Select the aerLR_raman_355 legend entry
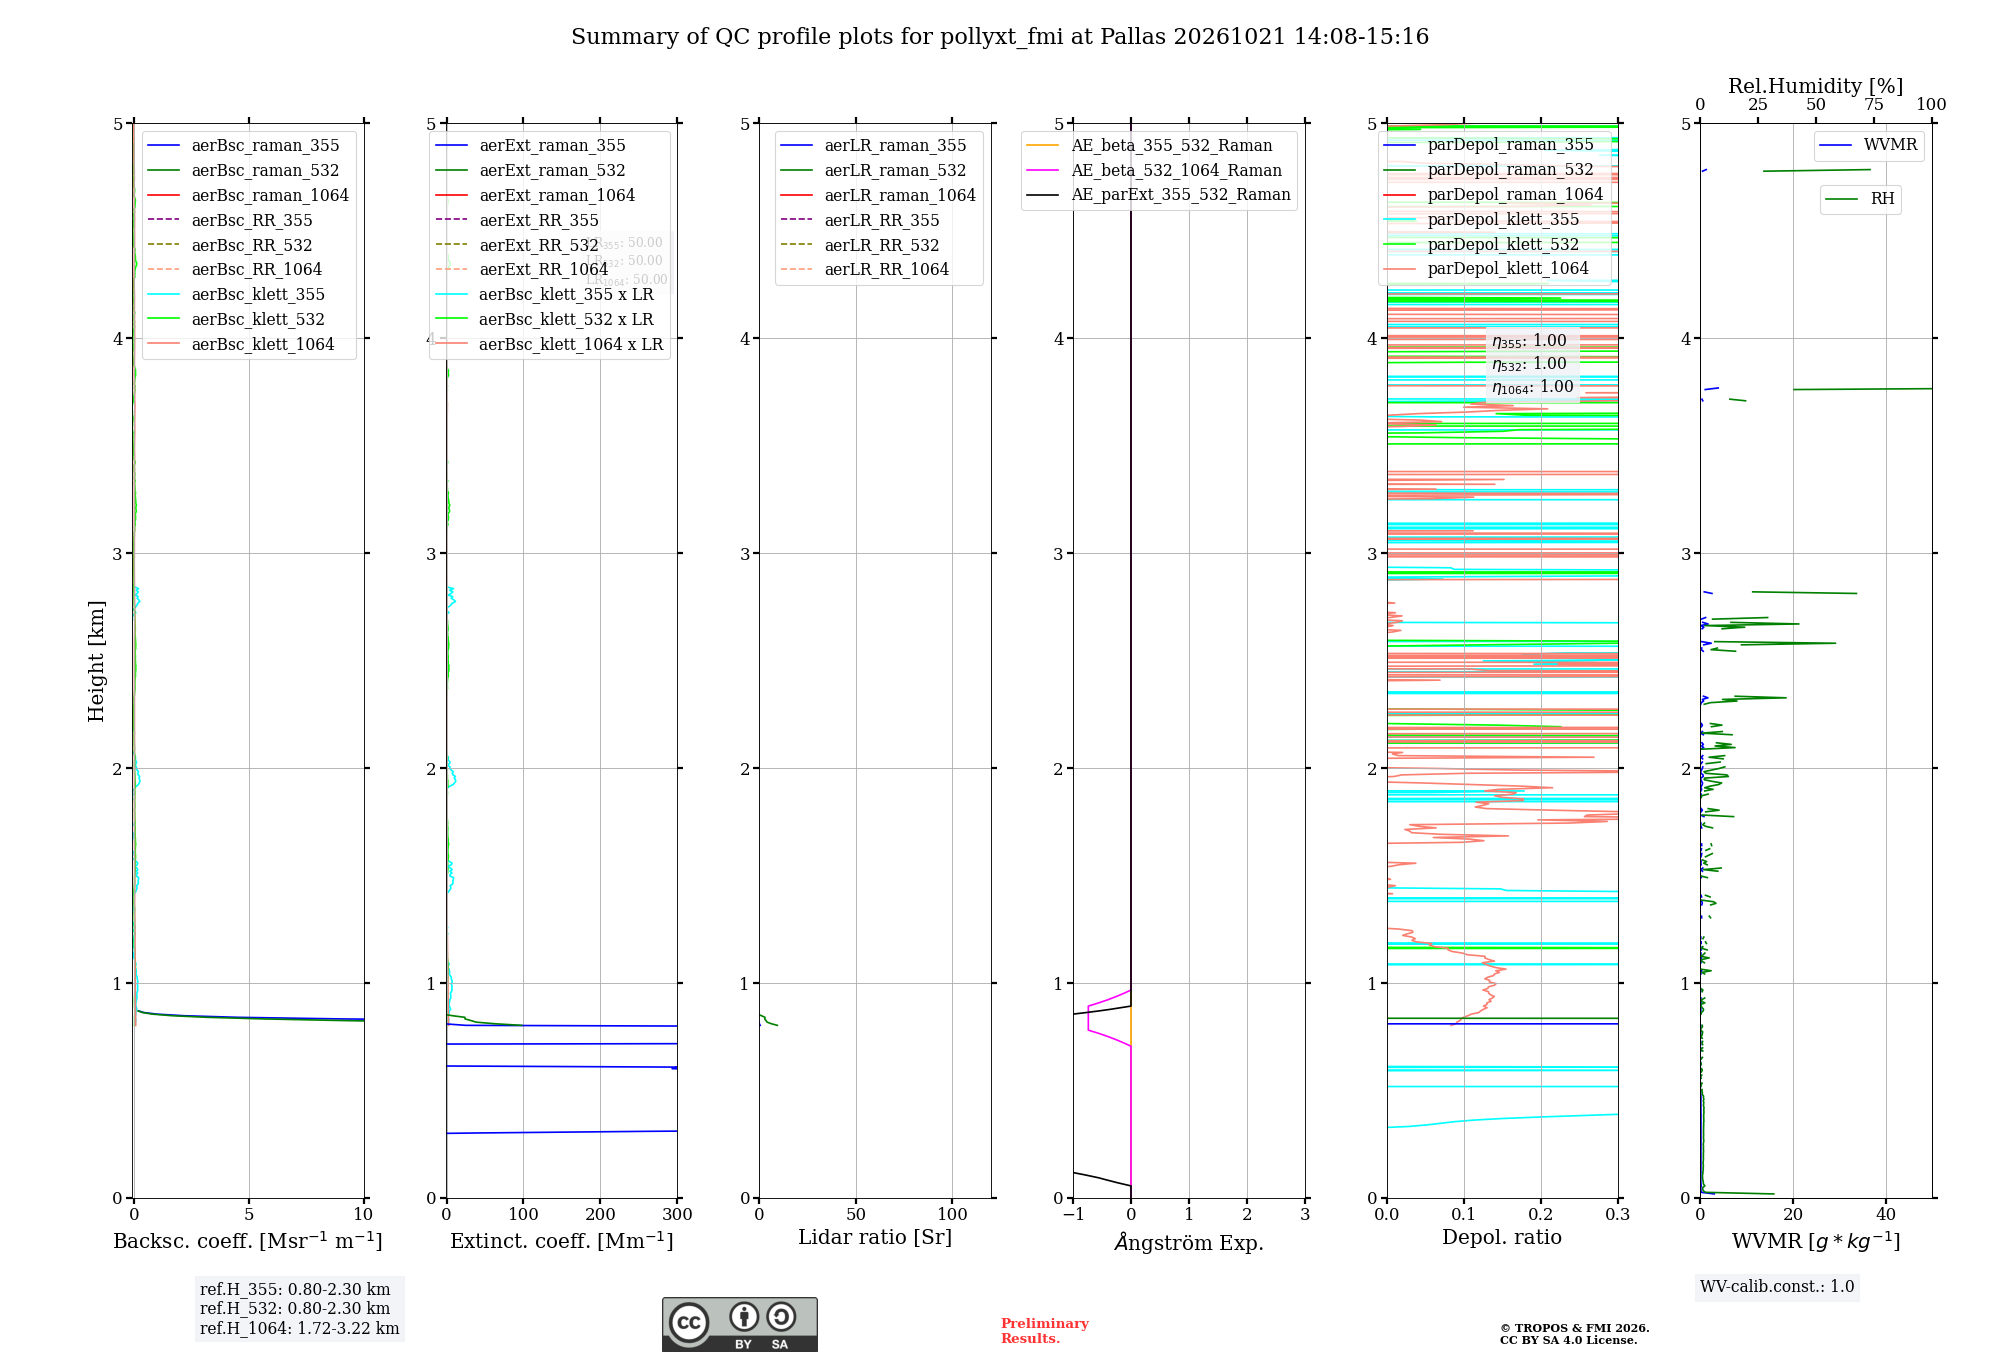 [x=873, y=146]
